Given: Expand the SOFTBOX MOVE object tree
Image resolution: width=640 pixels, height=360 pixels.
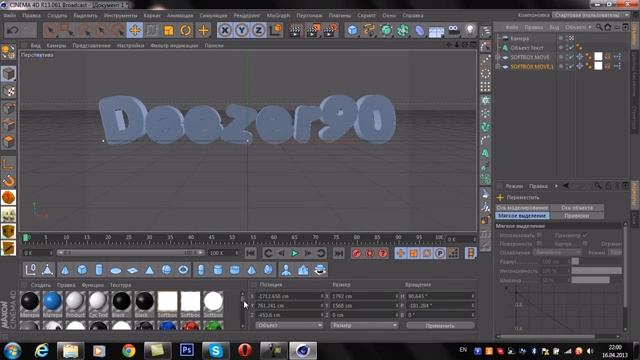Looking at the screenshot, I should point(498,57).
